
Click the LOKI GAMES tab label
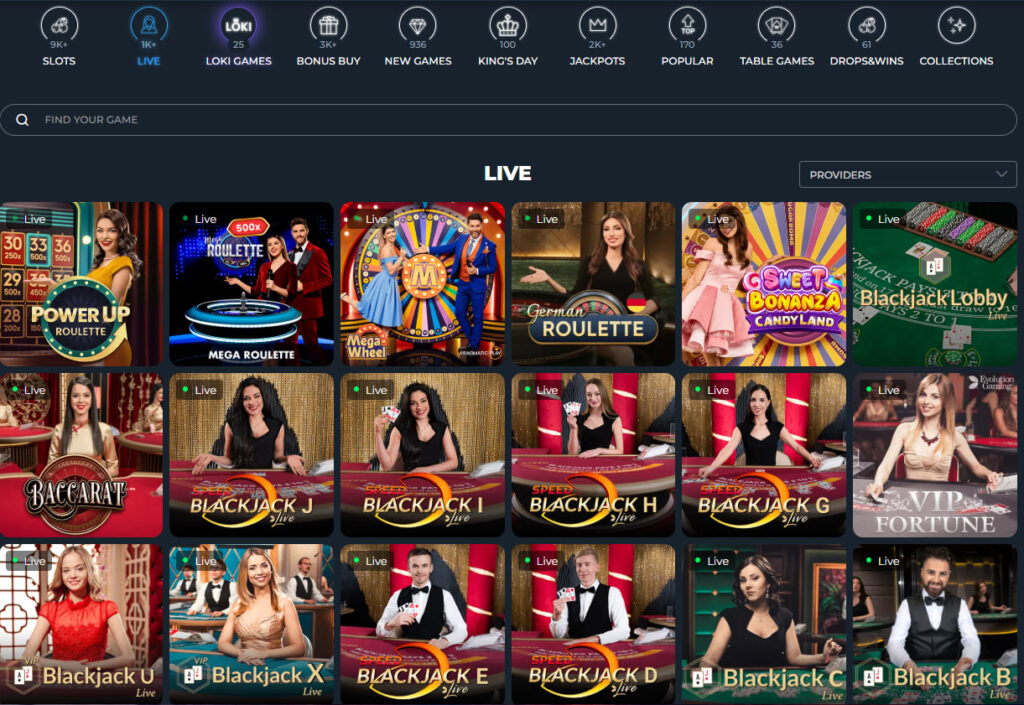(238, 61)
